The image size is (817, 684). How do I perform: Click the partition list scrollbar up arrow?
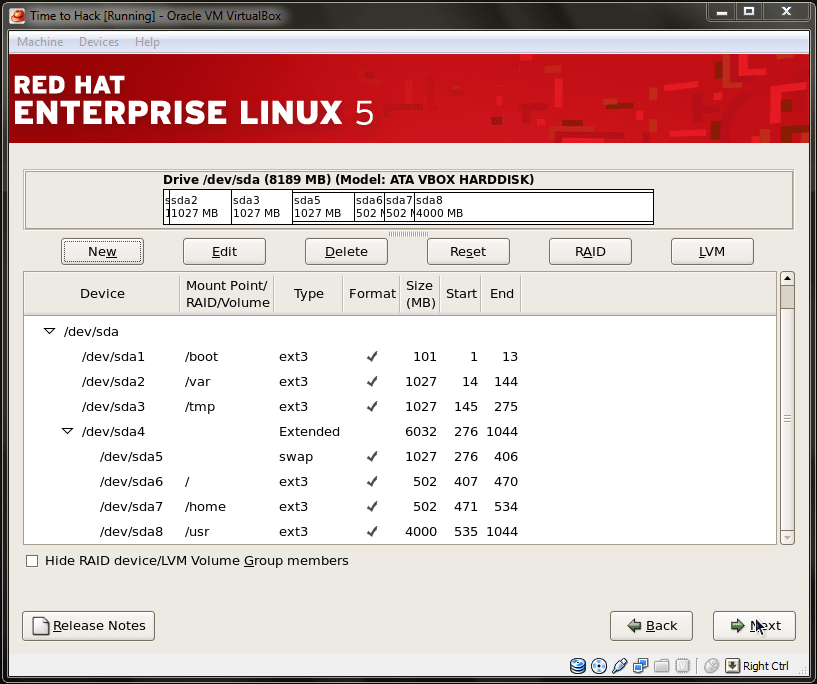pyautogui.click(x=787, y=279)
